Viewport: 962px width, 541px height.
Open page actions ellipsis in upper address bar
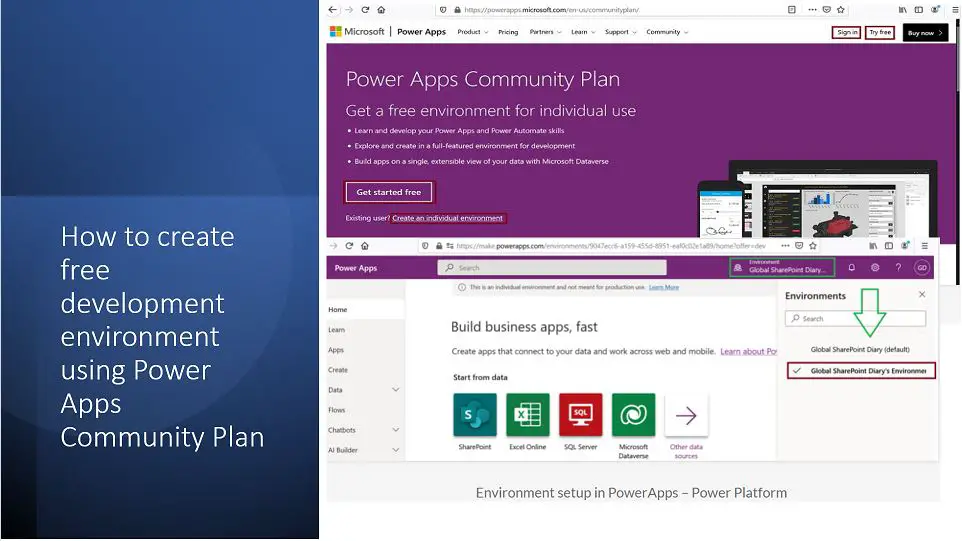[x=812, y=10]
